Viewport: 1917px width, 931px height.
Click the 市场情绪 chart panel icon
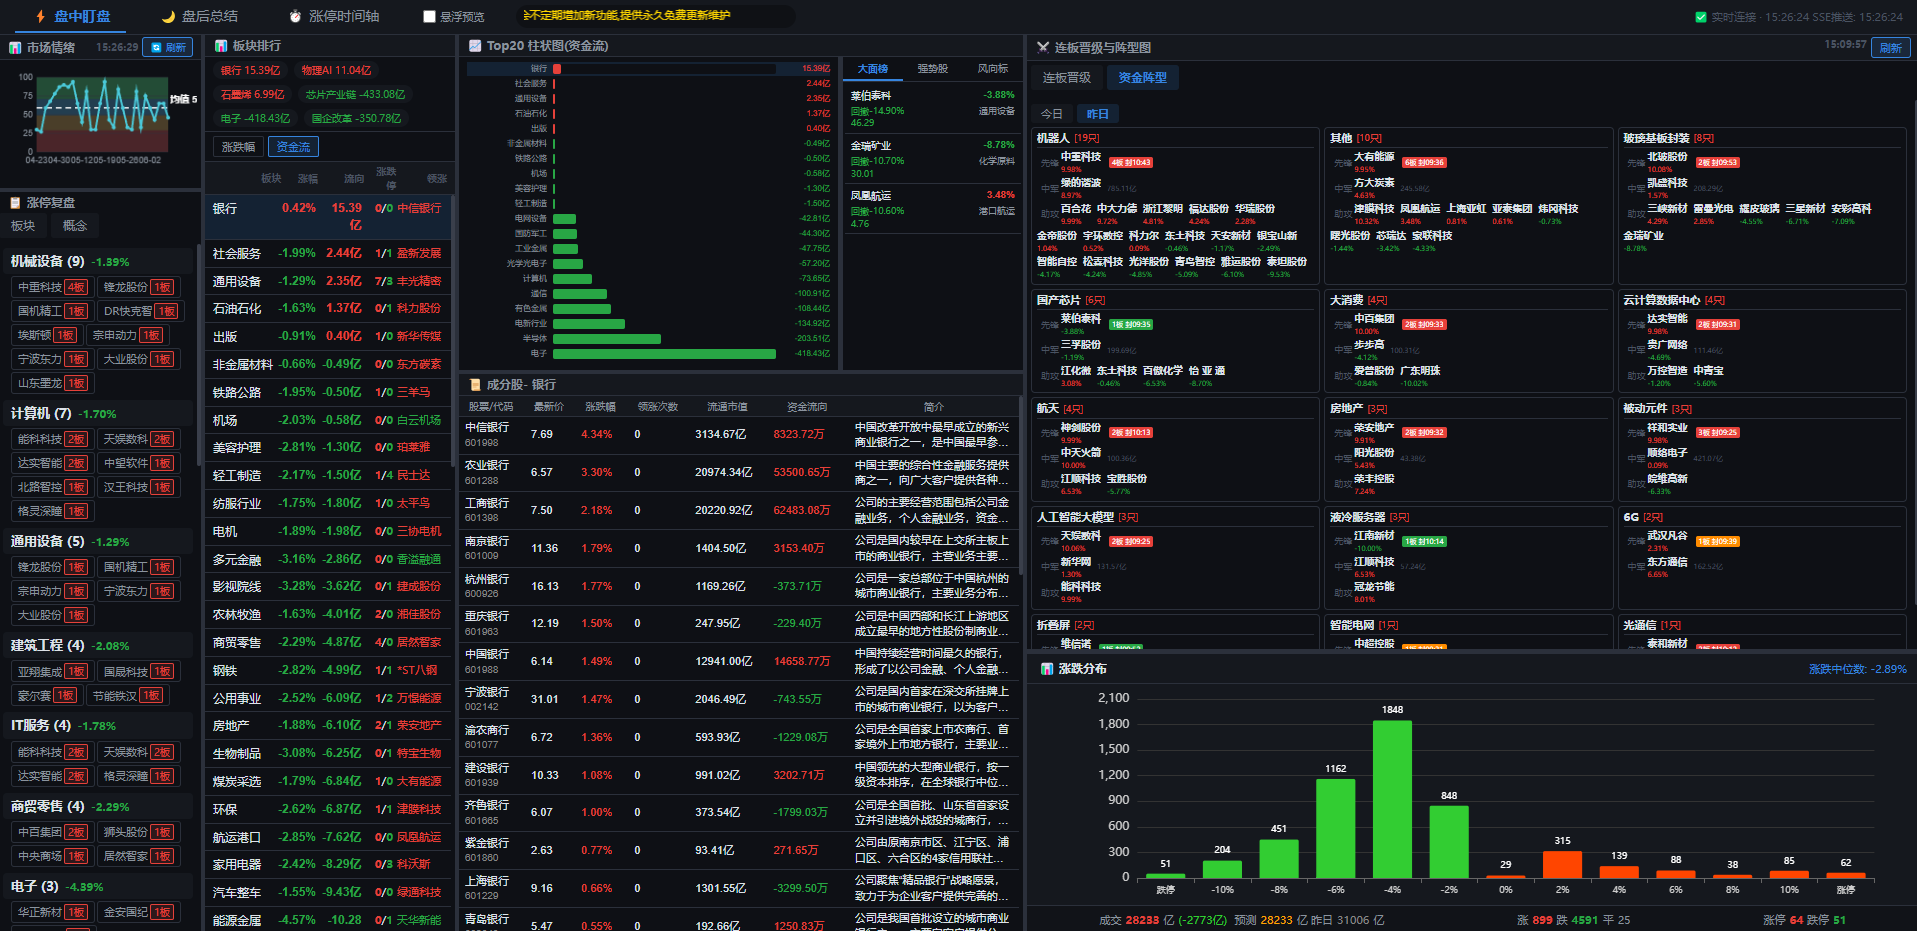pyautogui.click(x=15, y=47)
